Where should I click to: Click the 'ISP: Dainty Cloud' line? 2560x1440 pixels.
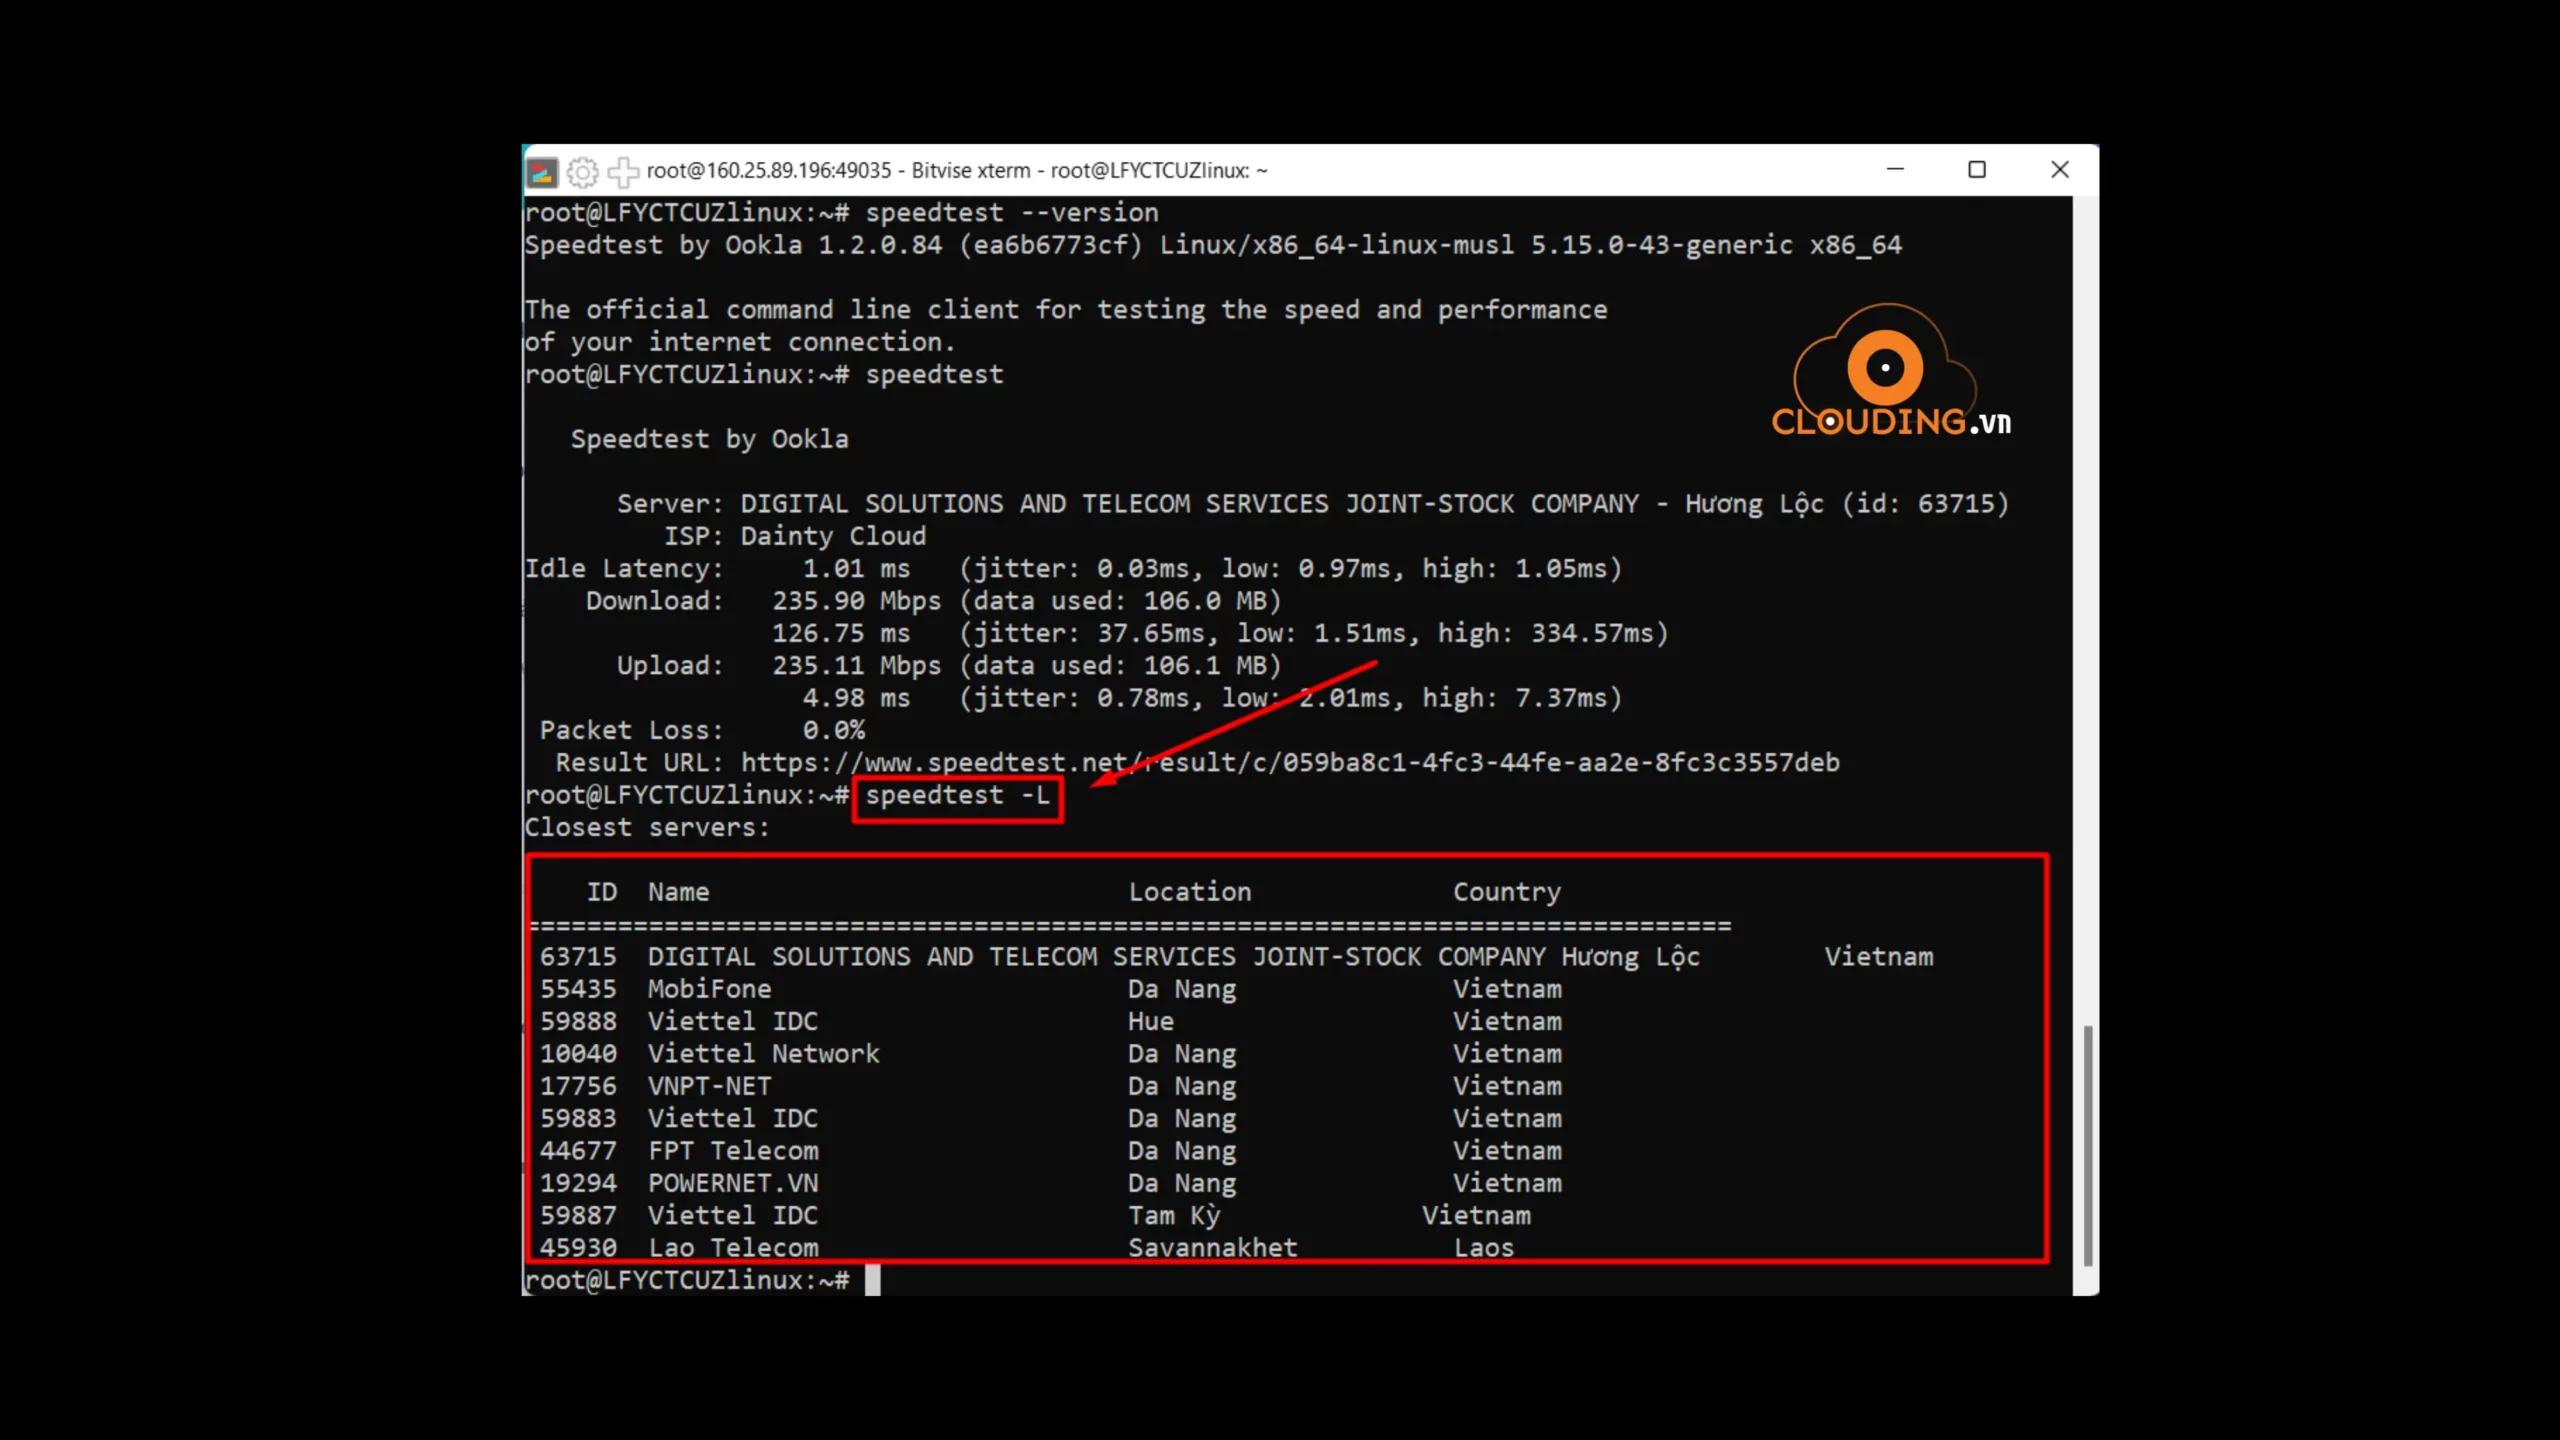(x=795, y=537)
